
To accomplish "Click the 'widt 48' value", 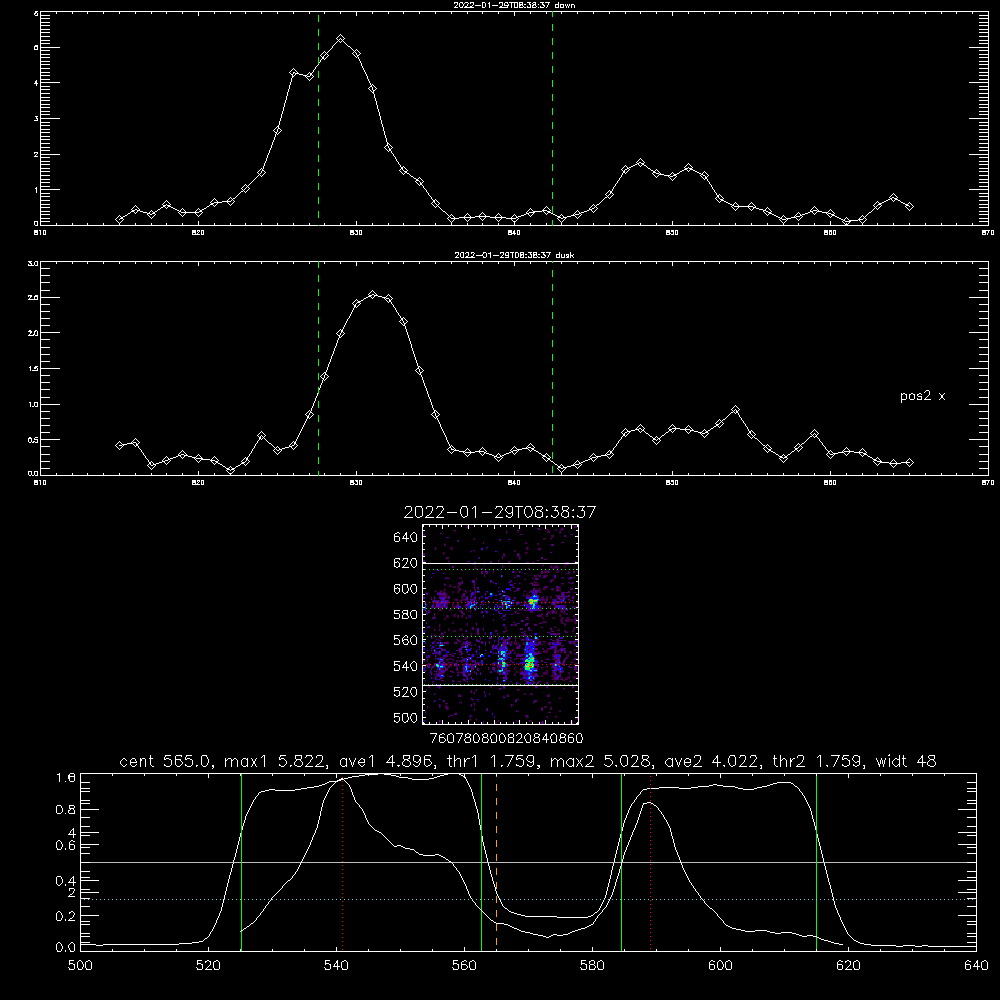I will tap(906, 761).
